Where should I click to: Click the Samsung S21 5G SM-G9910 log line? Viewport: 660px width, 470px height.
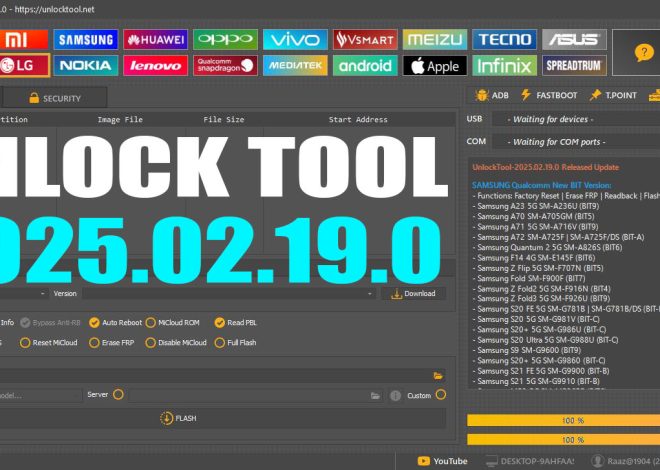pos(536,381)
